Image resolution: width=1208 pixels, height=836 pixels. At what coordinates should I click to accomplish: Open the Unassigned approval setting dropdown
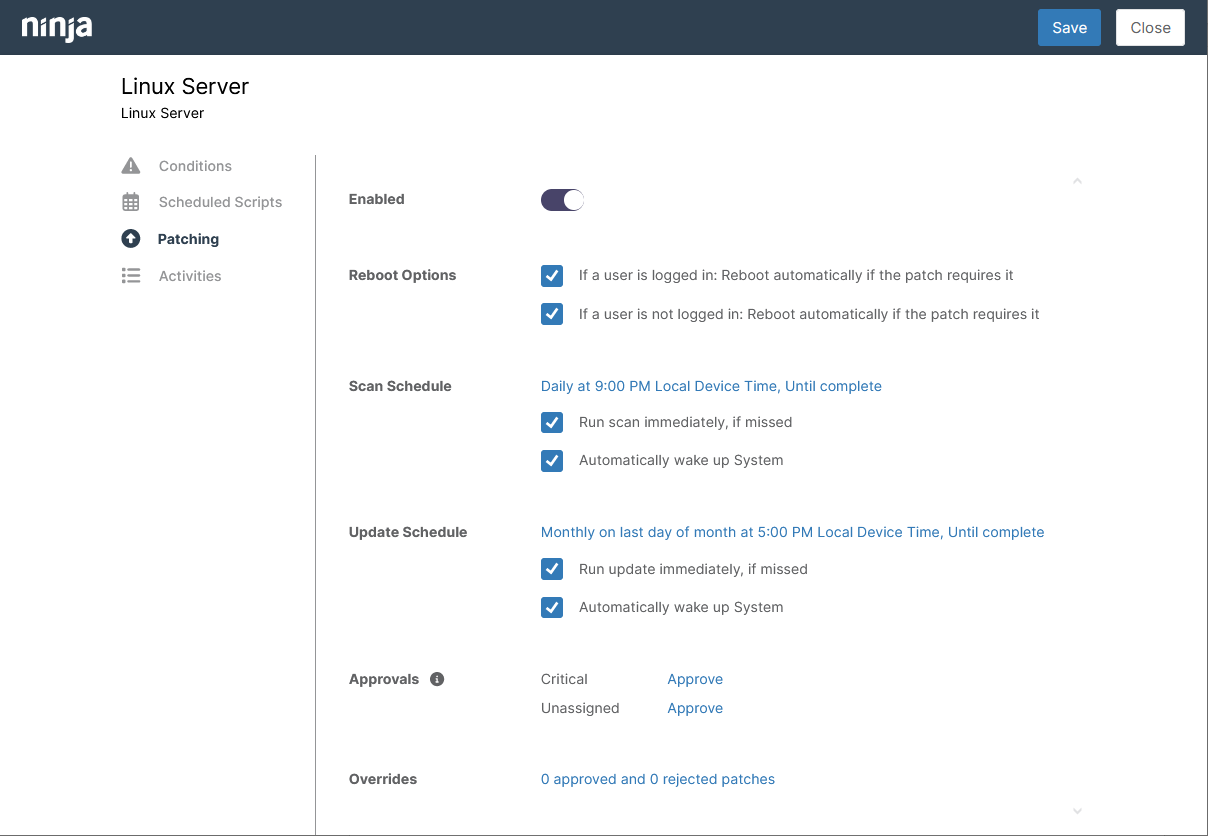click(x=695, y=708)
